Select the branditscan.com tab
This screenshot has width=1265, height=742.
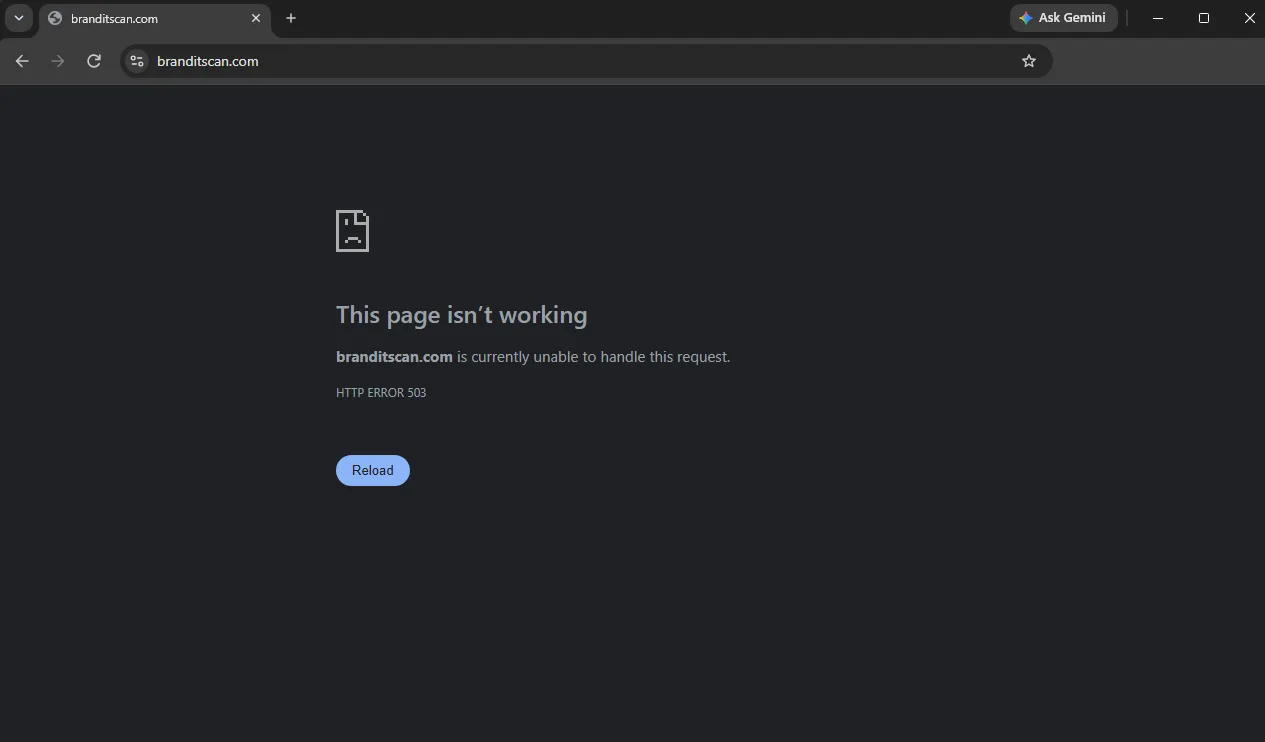[x=155, y=19]
